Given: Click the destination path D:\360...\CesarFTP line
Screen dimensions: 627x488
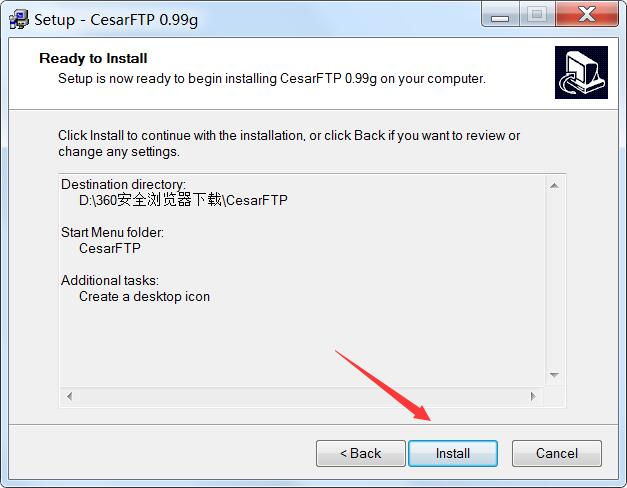Looking at the screenshot, I should pyautogui.click(x=183, y=200).
